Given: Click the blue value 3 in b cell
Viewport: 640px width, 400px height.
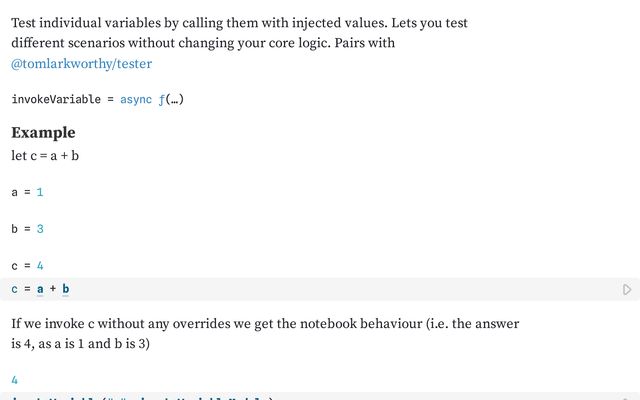Looking at the screenshot, I should click(x=40, y=229).
